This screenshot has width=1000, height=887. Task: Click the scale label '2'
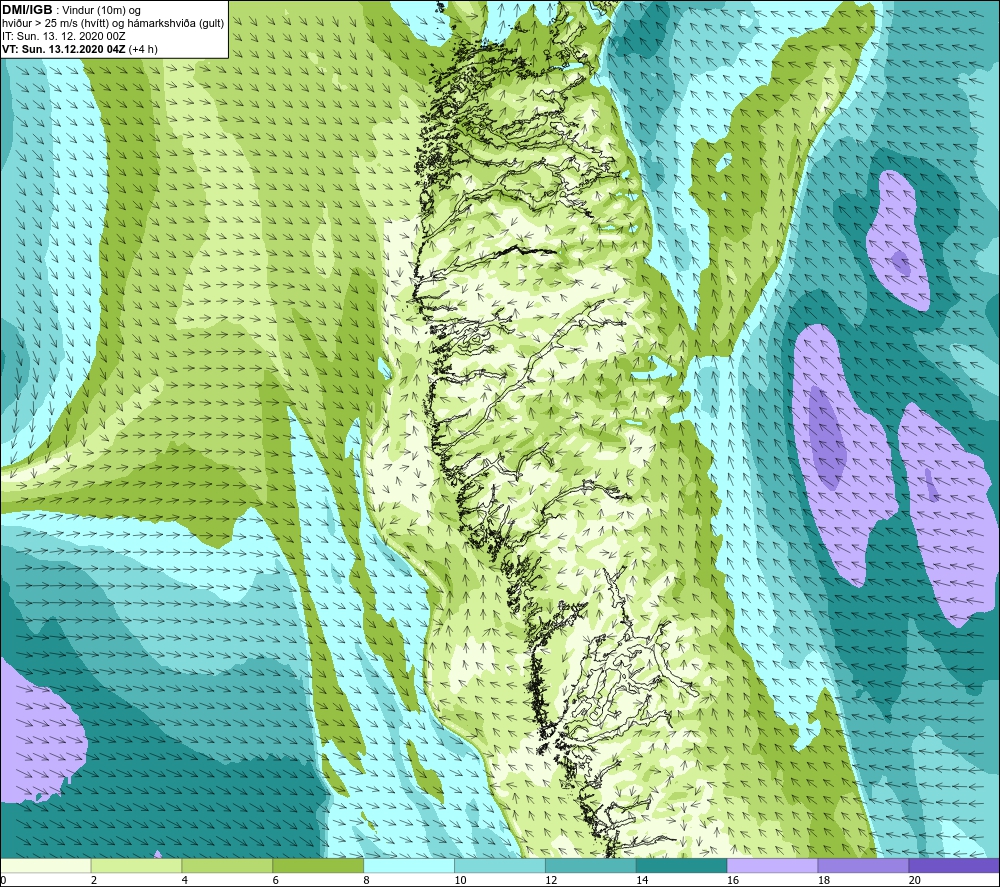tap(94, 880)
